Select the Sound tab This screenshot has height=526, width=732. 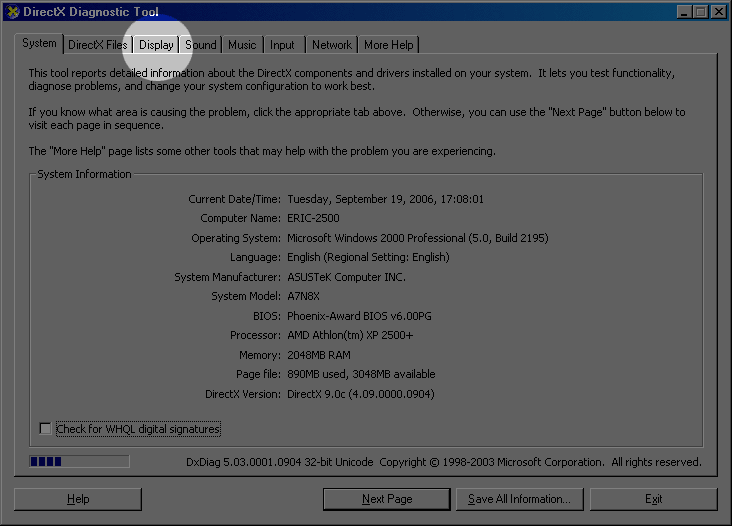[x=201, y=45]
